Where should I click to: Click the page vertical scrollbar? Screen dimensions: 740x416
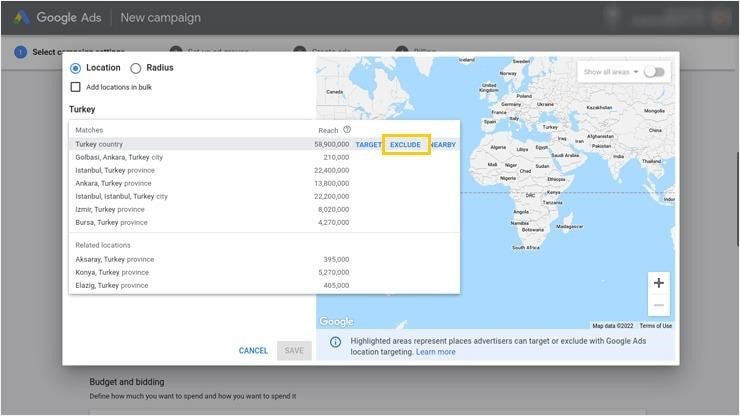(x=738, y=198)
